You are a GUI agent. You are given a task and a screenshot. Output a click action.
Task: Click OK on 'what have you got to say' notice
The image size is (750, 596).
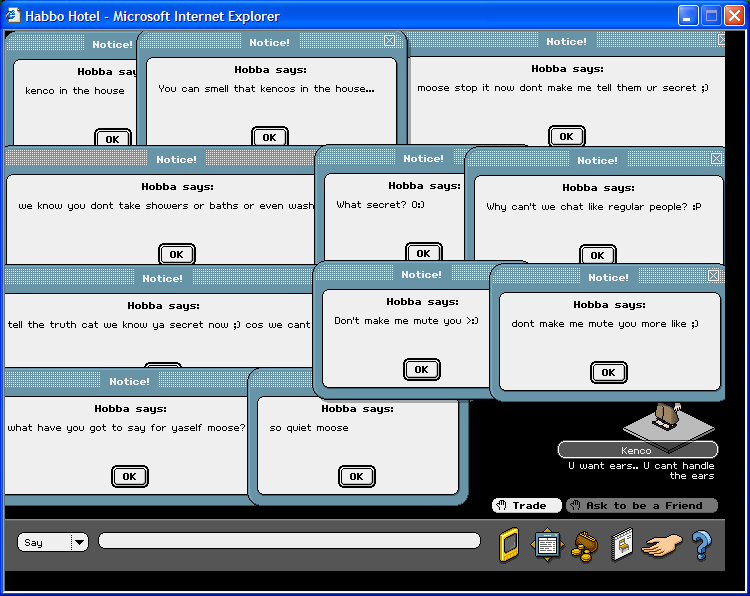130,476
